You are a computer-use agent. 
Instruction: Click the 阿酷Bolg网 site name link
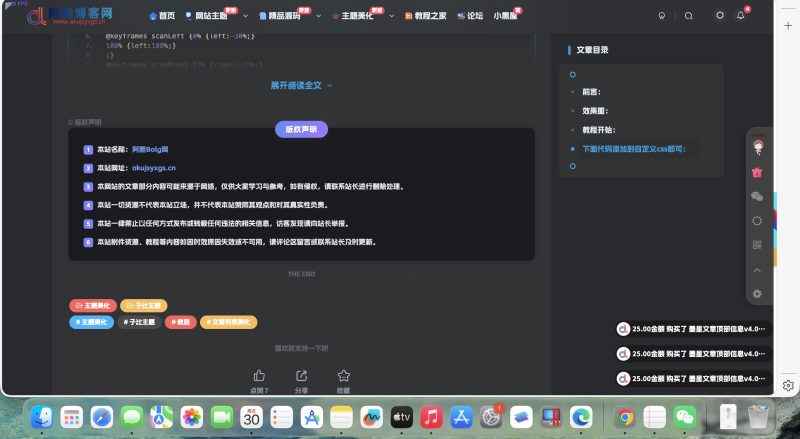(x=150, y=150)
